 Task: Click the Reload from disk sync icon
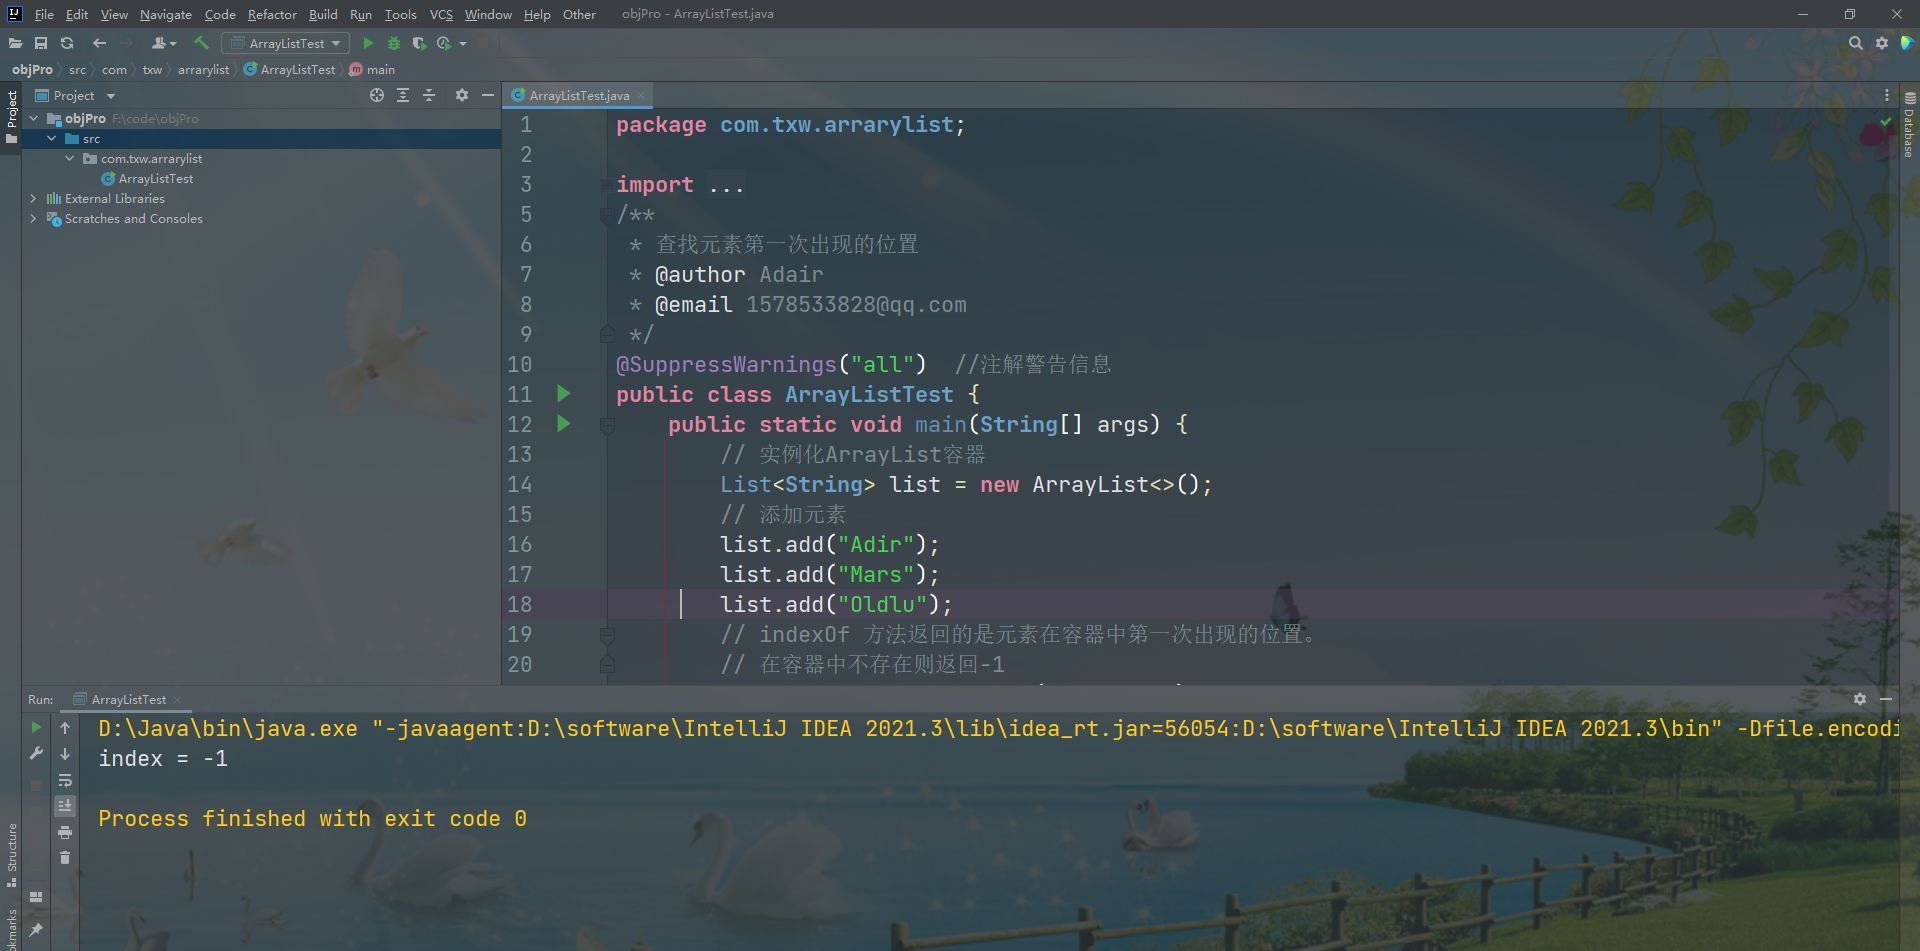[67, 43]
